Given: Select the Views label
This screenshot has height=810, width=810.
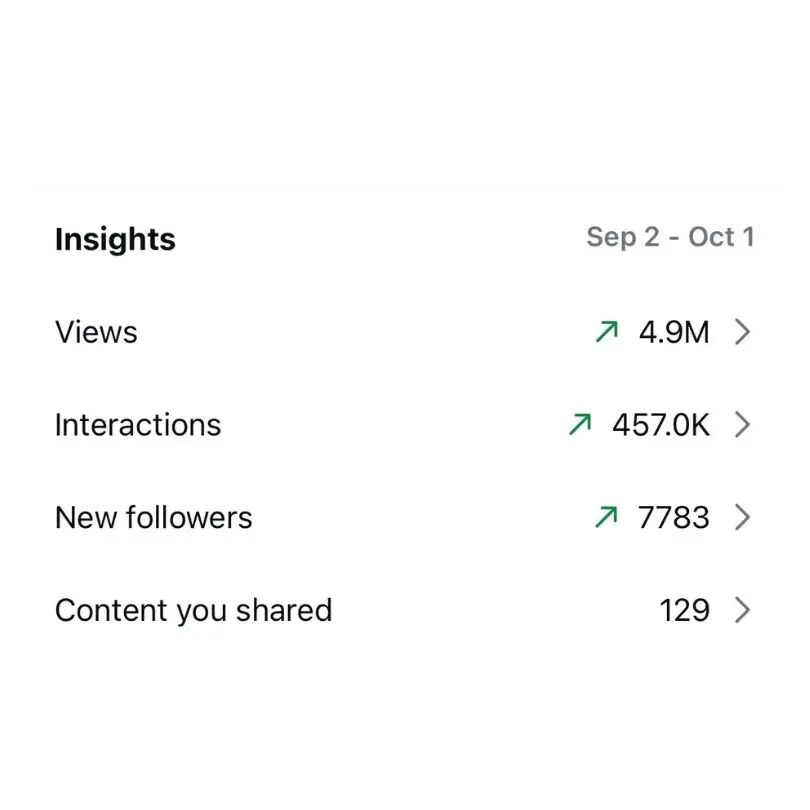Looking at the screenshot, I should click(96, 332).
